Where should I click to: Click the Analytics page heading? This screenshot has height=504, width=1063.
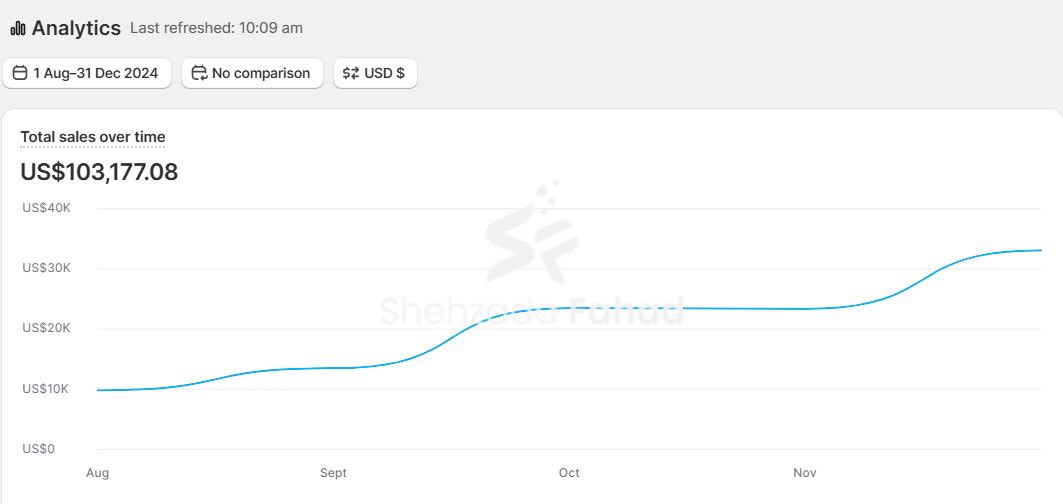click(76, 28)
